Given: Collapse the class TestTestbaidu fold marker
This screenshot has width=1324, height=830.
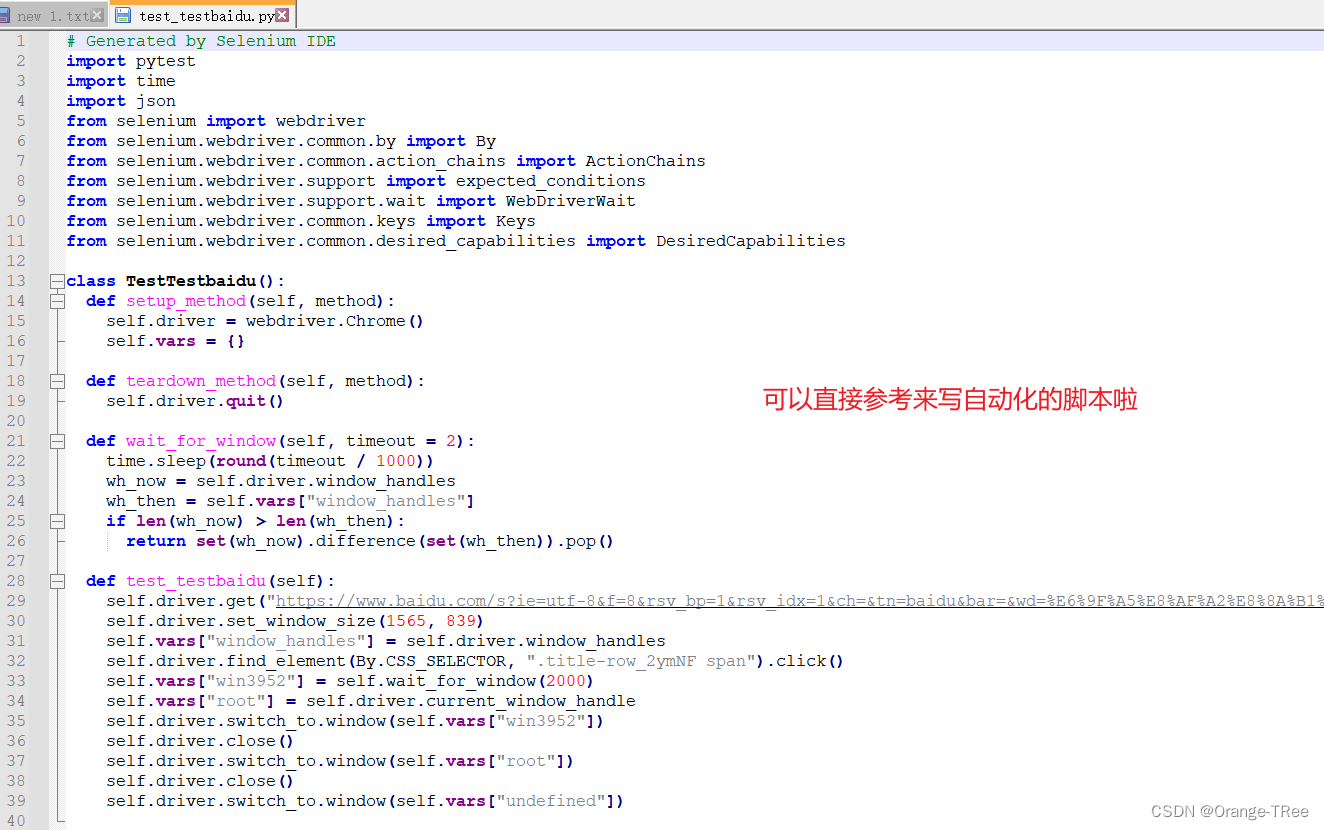Looking at the screenshot, I should [x=57, y=281].
